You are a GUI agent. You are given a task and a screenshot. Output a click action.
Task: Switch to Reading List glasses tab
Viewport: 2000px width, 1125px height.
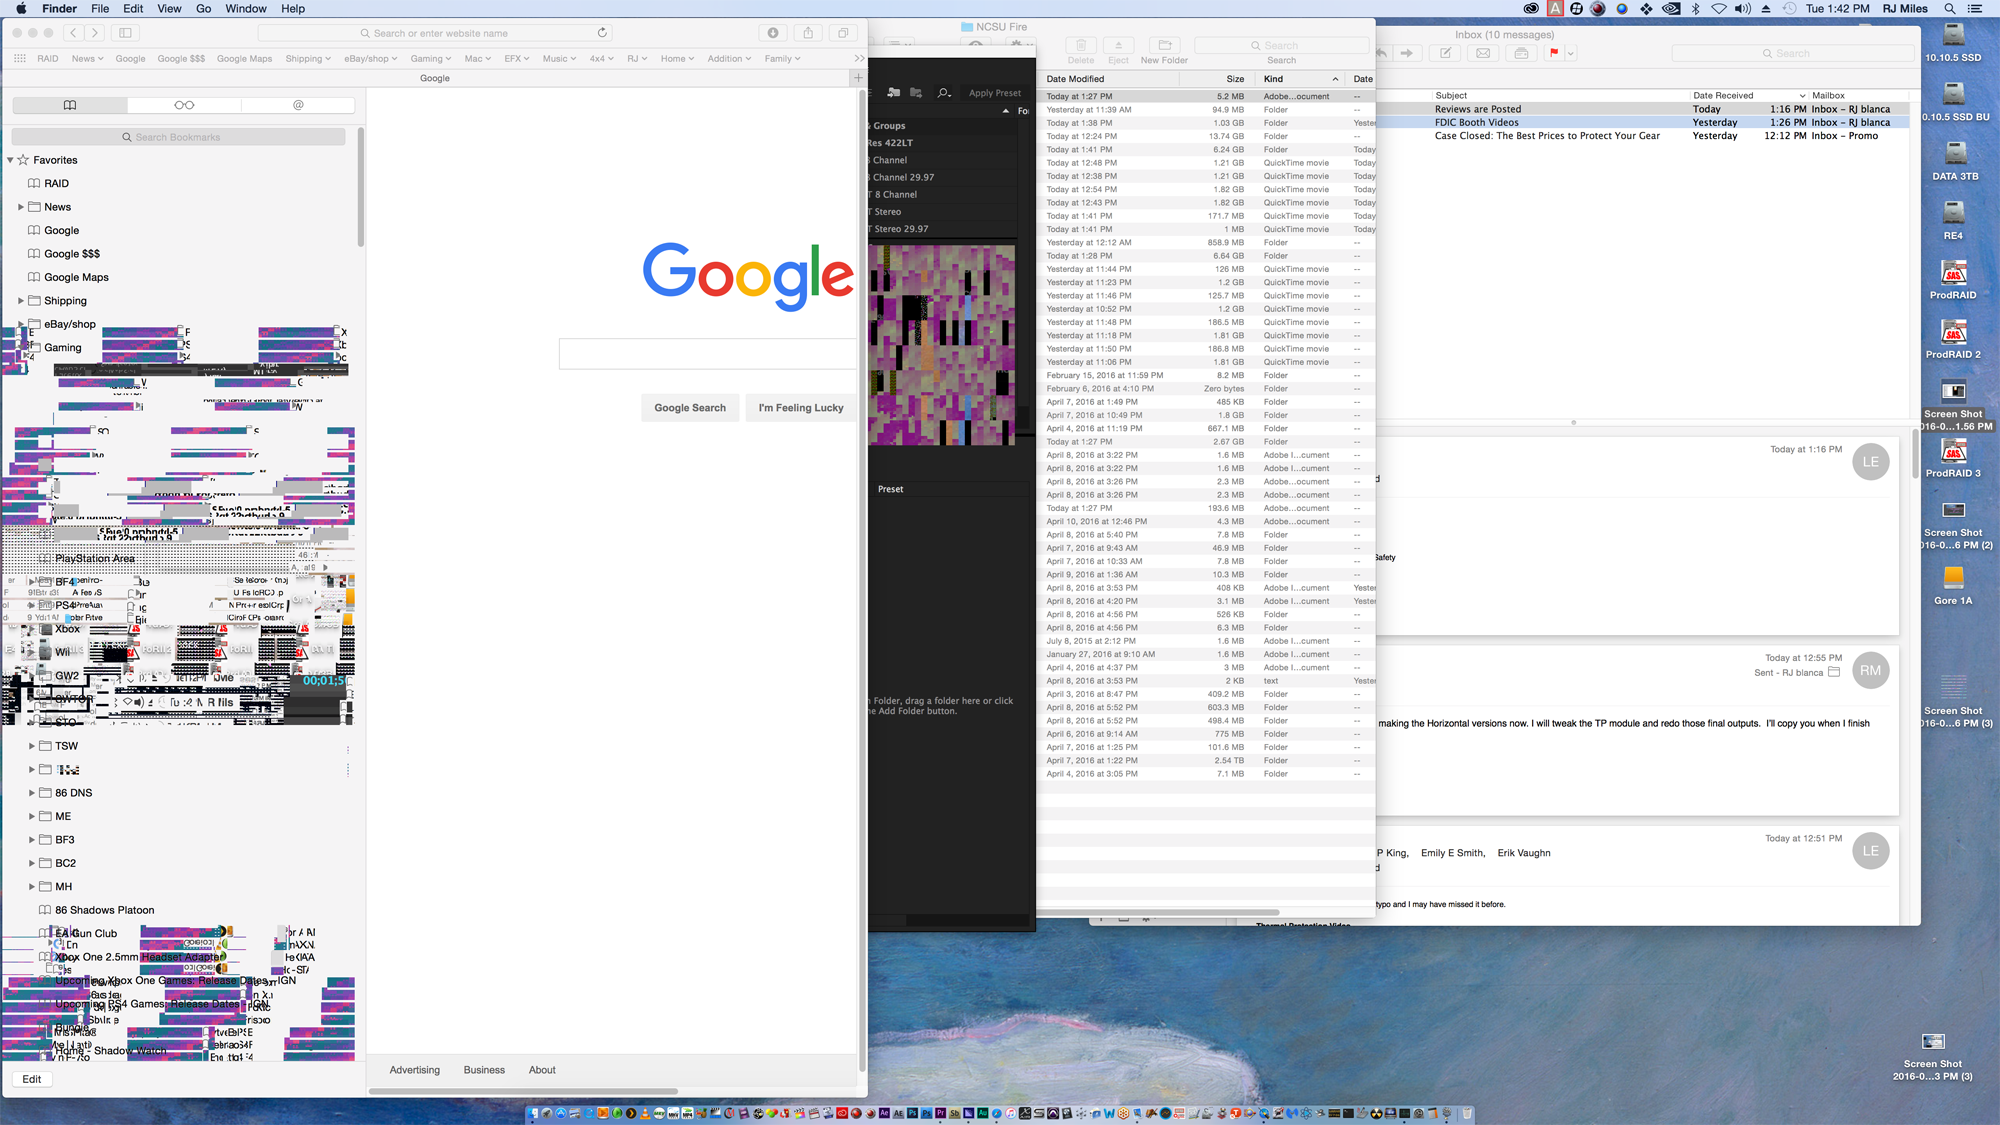[x=184, y=105]
